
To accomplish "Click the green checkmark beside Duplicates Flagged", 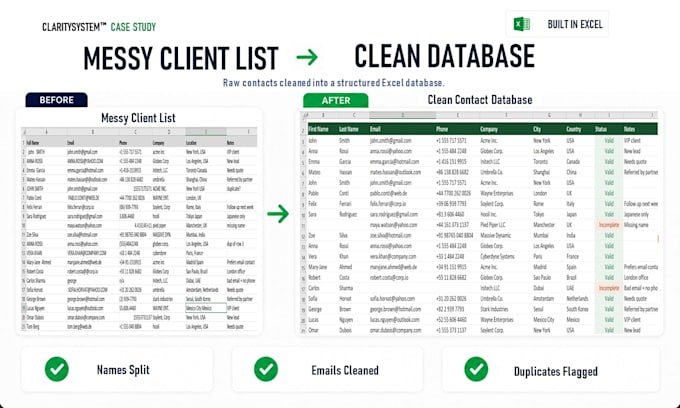I will (476, 369).
